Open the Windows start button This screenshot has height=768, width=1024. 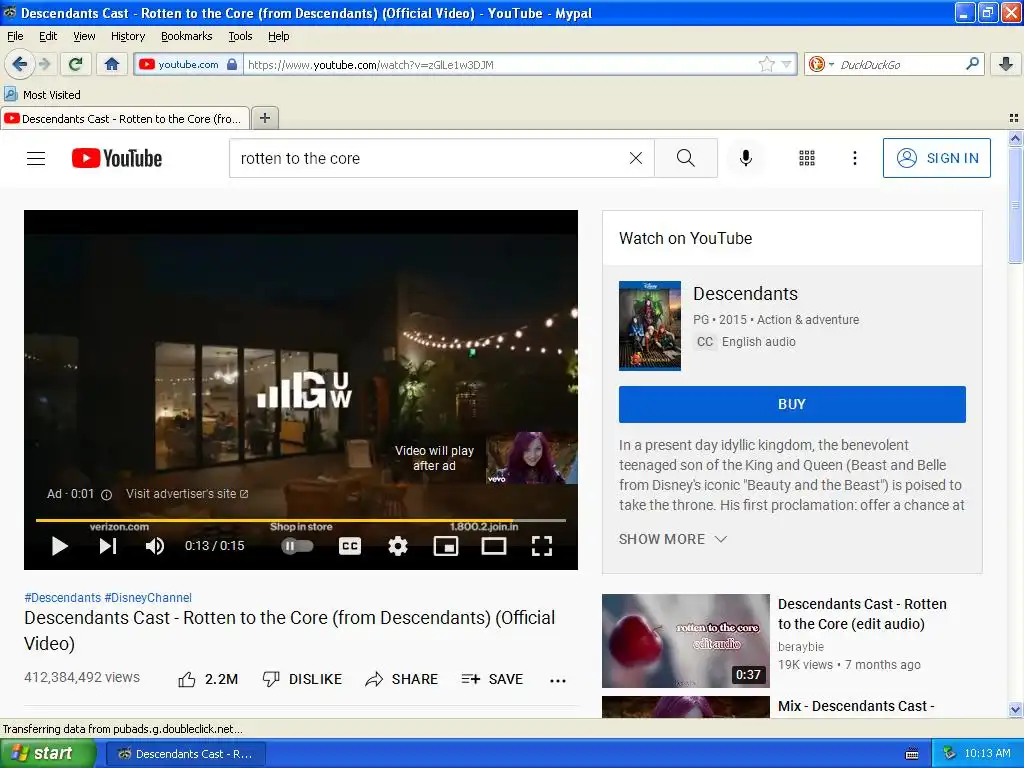pos(48,753)
